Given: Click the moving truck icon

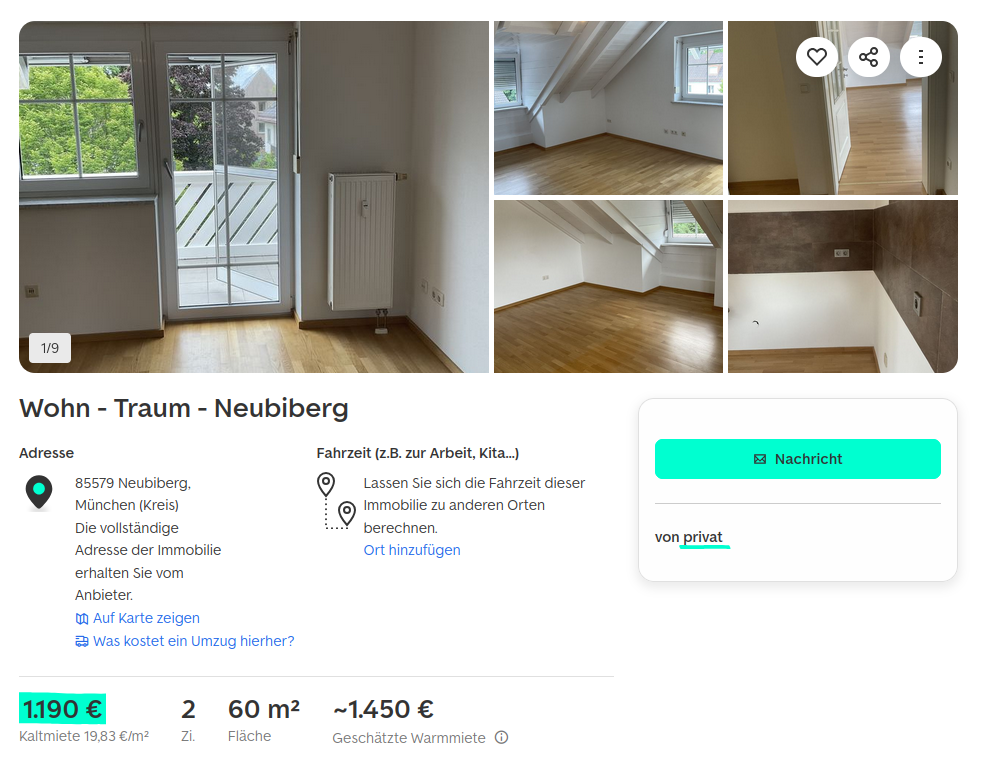Looking at the screenshot, I should click(82, 641).
